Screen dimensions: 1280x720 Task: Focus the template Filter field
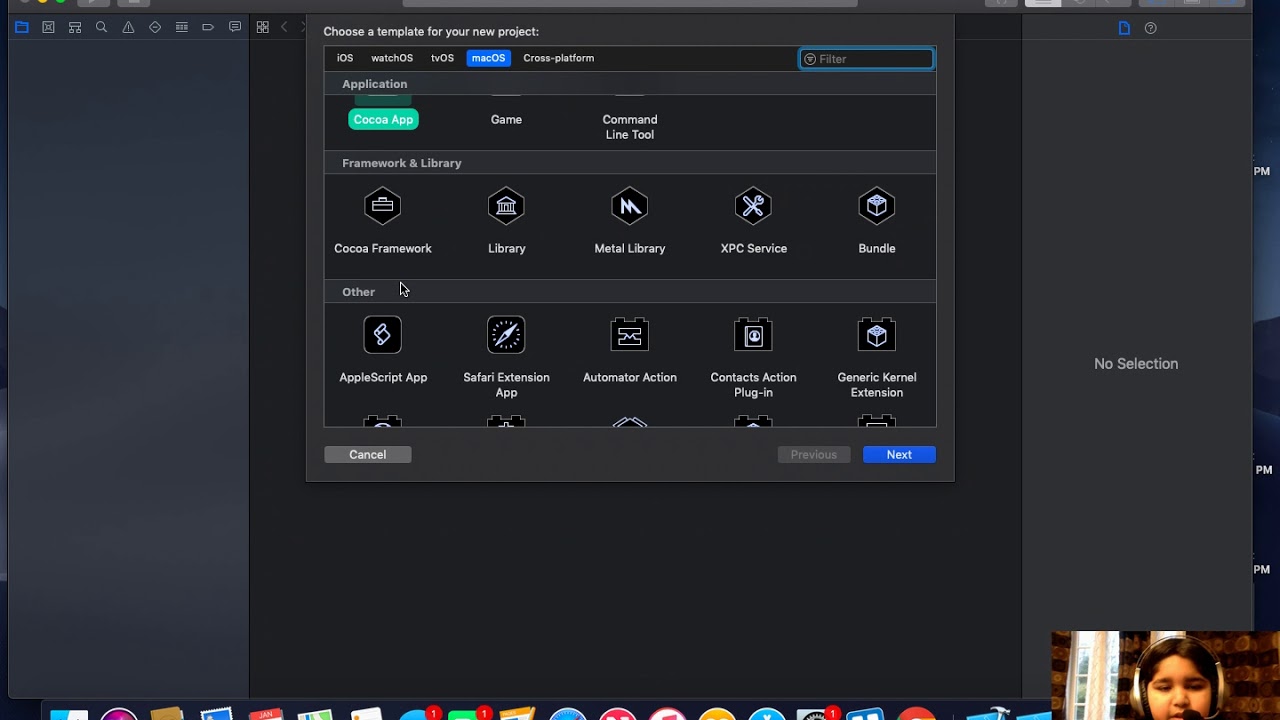point(867,59)
